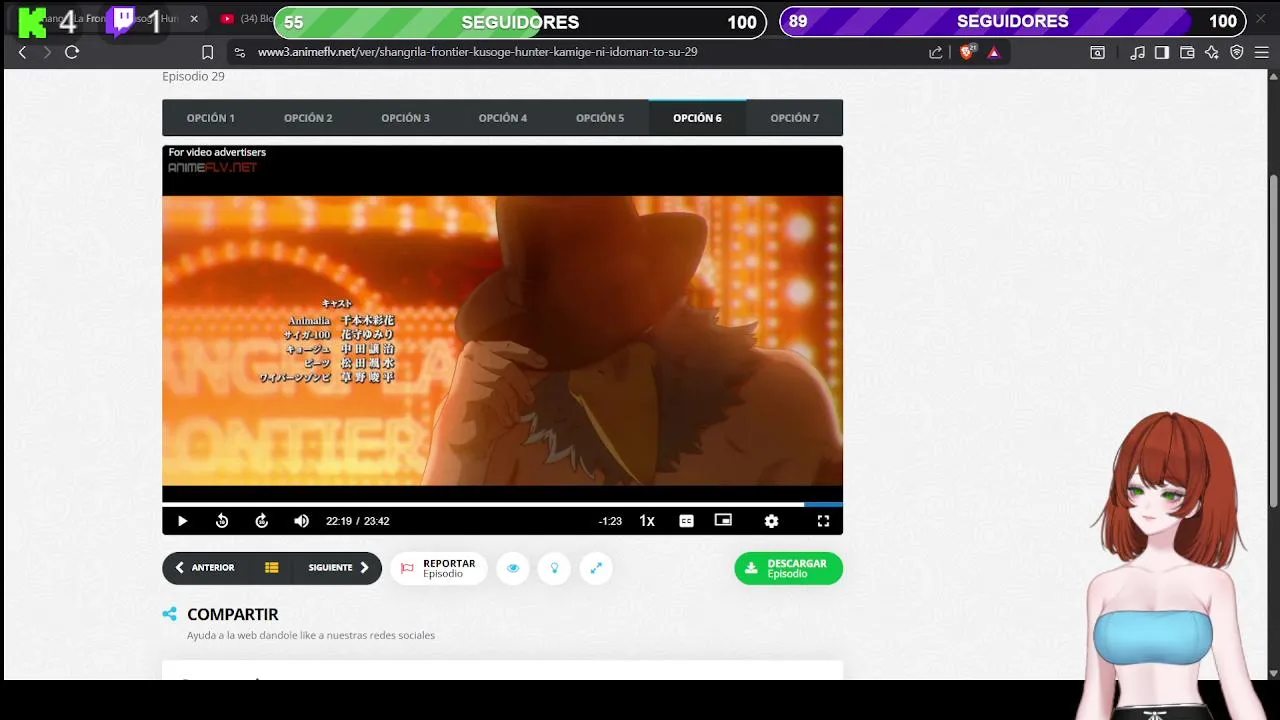This screenshot has width=1280, height=720.
Task: Select the Opción 3 server tab
Action: pos(405,118)
